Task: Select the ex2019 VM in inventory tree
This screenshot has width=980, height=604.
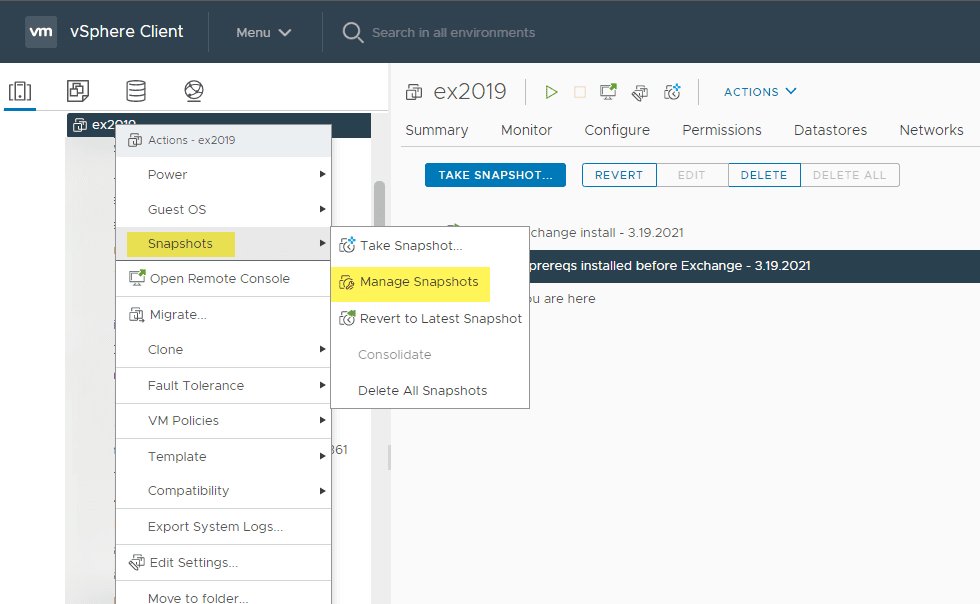Action: tap(219, 124)
